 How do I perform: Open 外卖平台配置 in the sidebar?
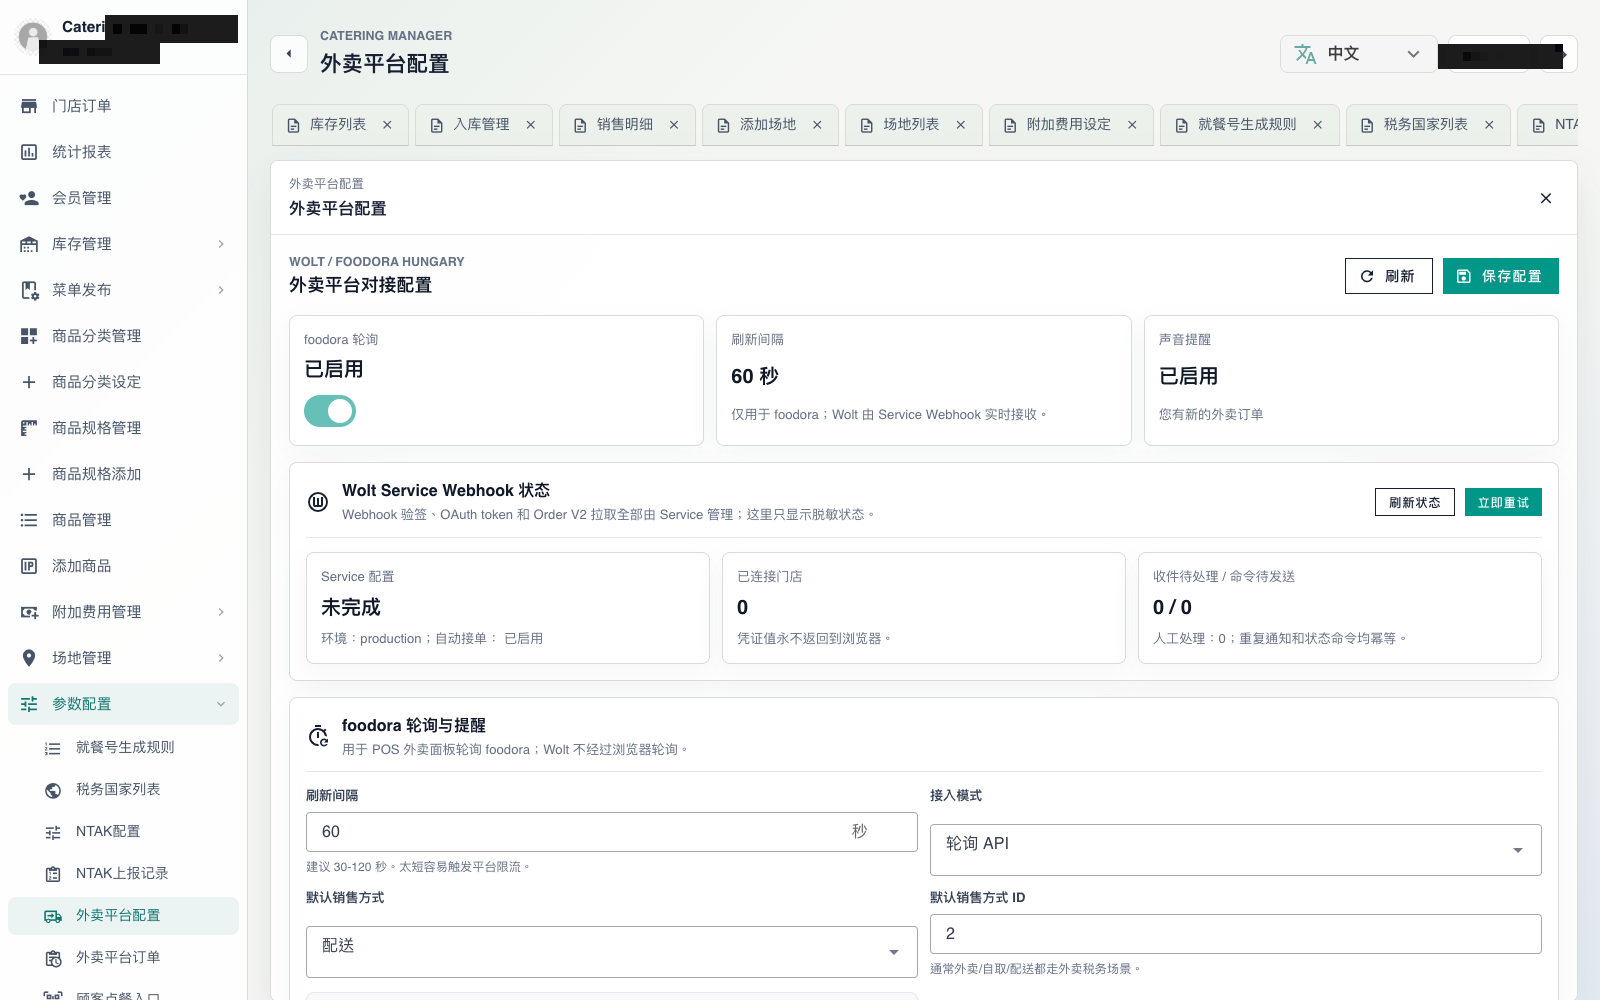[x=123, y=916]
